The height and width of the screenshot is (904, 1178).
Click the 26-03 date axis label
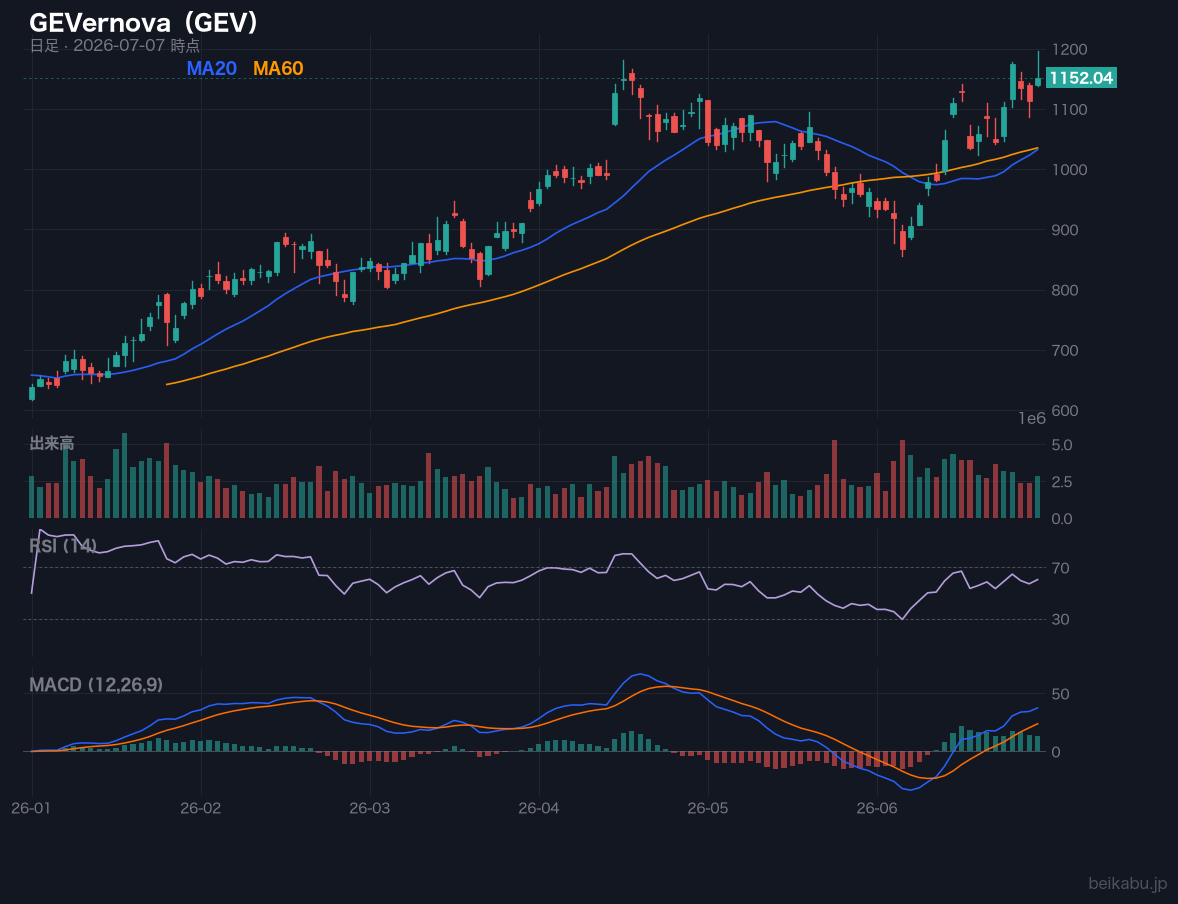coord(370,809)
